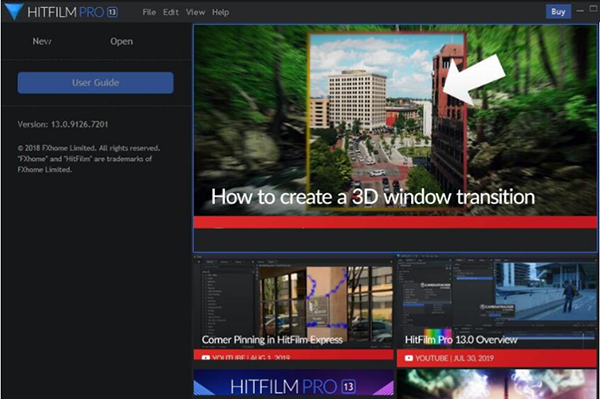The height and width of the screenshot is (399, 600).
Task: Open HitFilm Pro 13.0 Overview video
Action: click(497, 310)
